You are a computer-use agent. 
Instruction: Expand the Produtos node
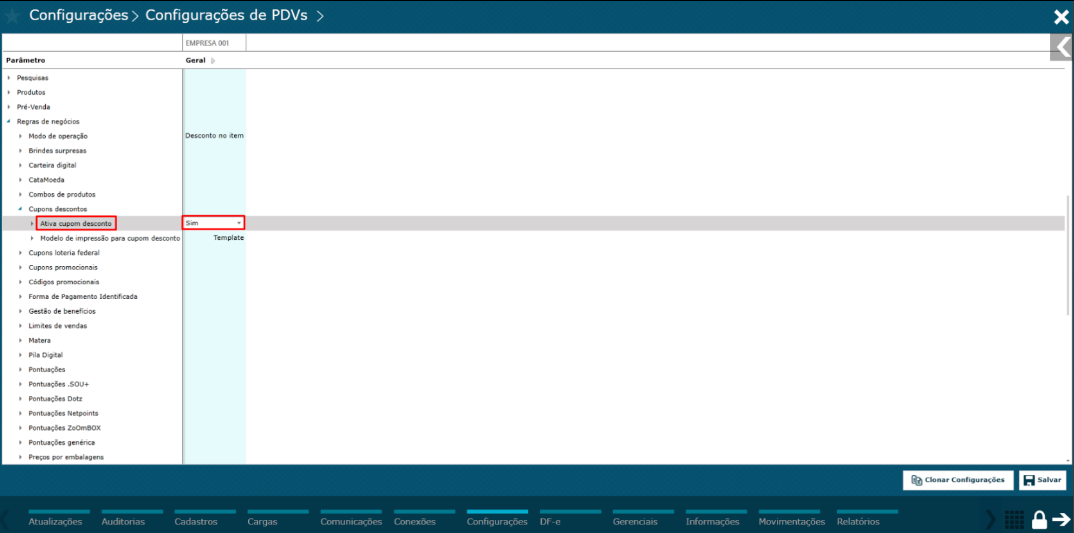click(9, 92)
